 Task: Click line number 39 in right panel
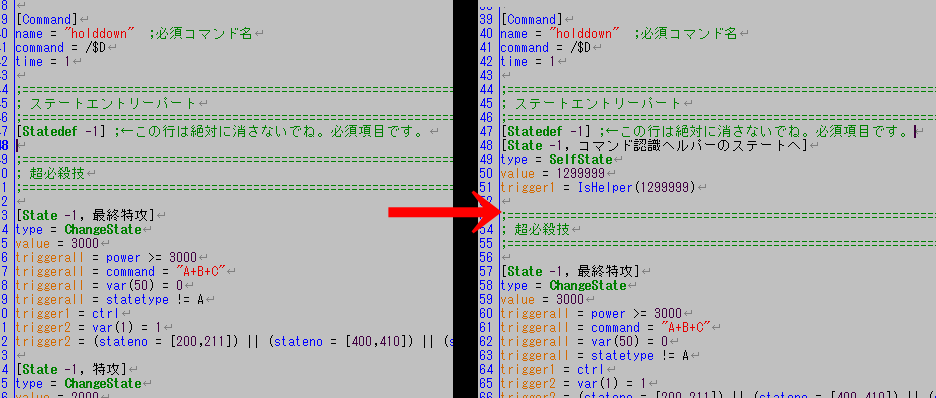pos(487,20)
